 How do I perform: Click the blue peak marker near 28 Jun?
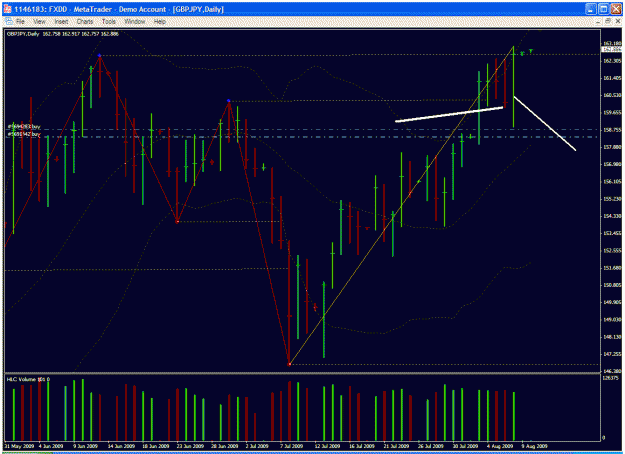[x=228, y=101]
